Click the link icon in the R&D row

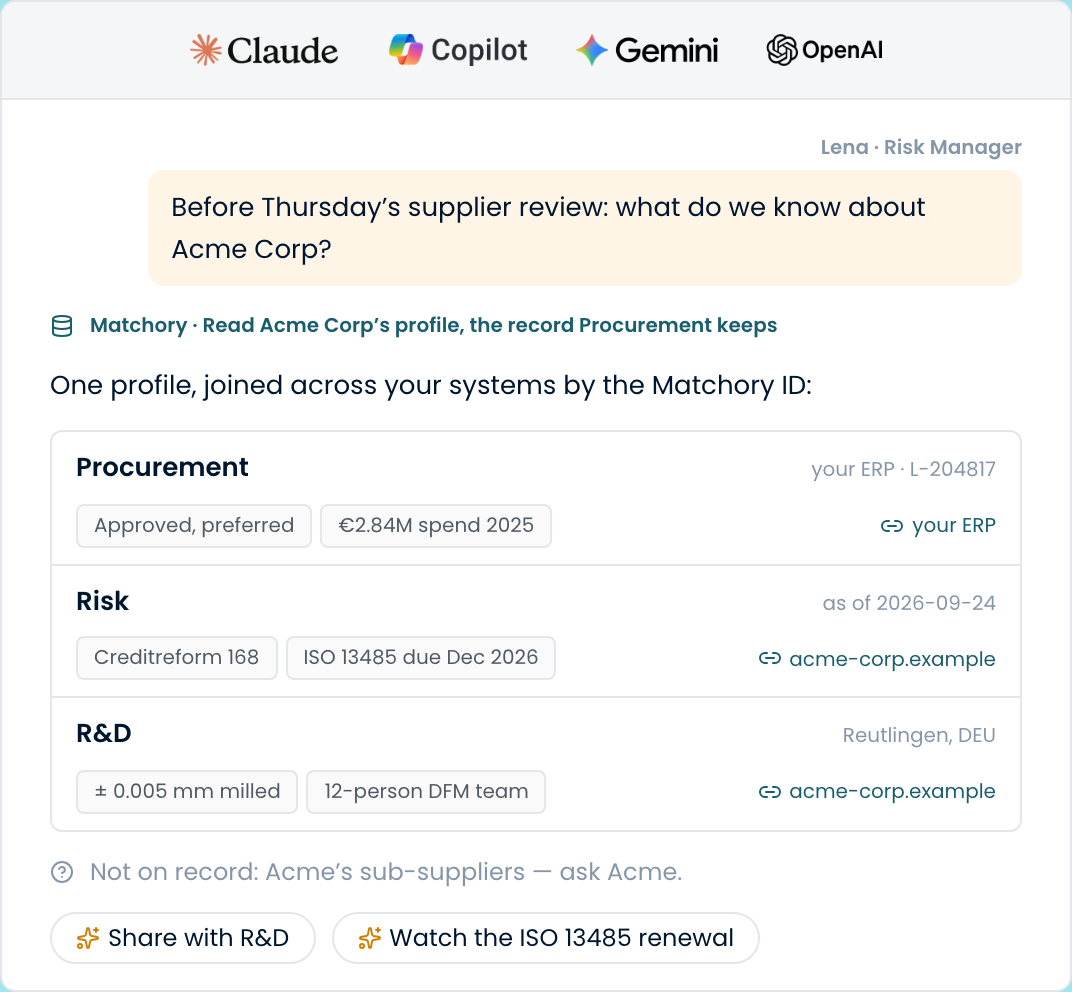click(770, 791)
